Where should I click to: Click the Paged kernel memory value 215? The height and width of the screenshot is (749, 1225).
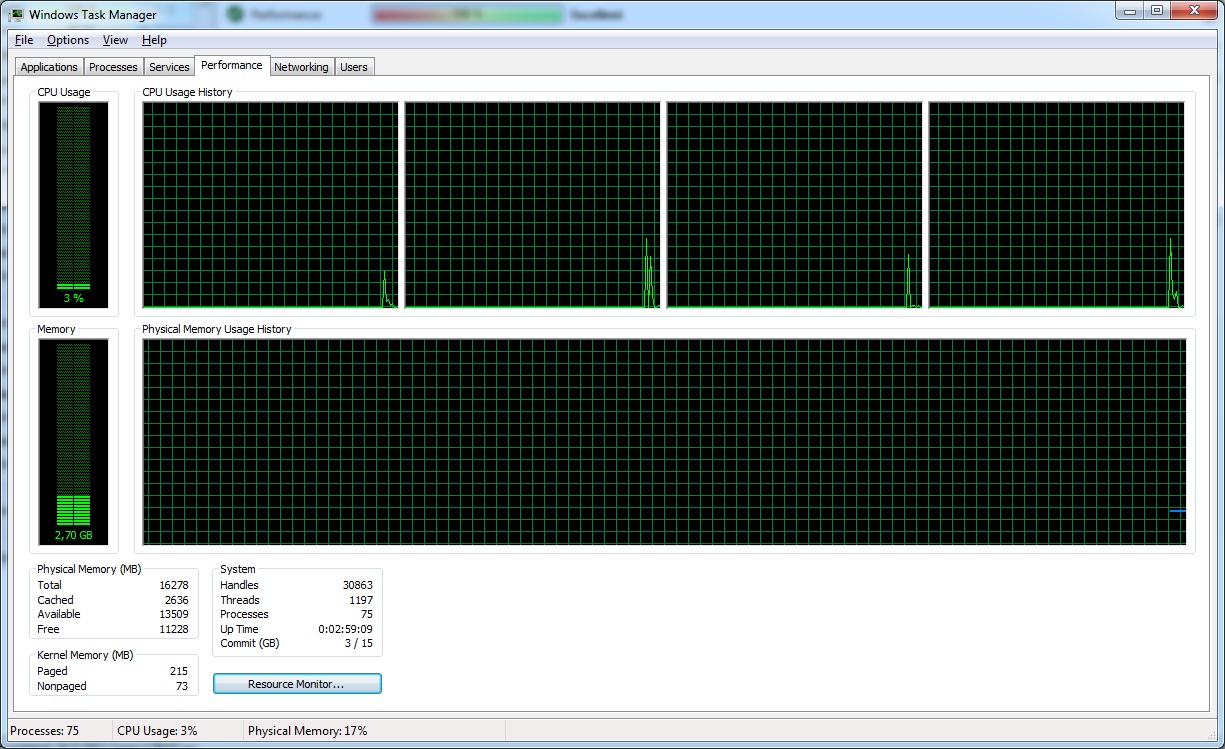[179, 671]
